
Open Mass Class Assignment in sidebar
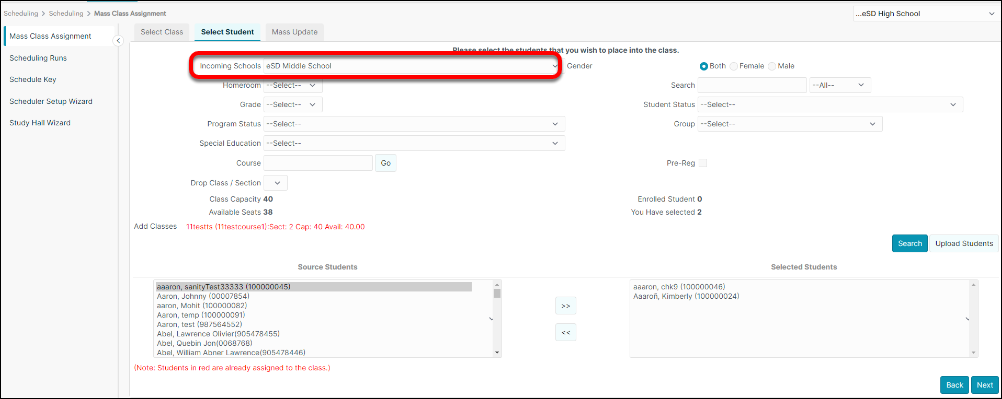(50, 36)
